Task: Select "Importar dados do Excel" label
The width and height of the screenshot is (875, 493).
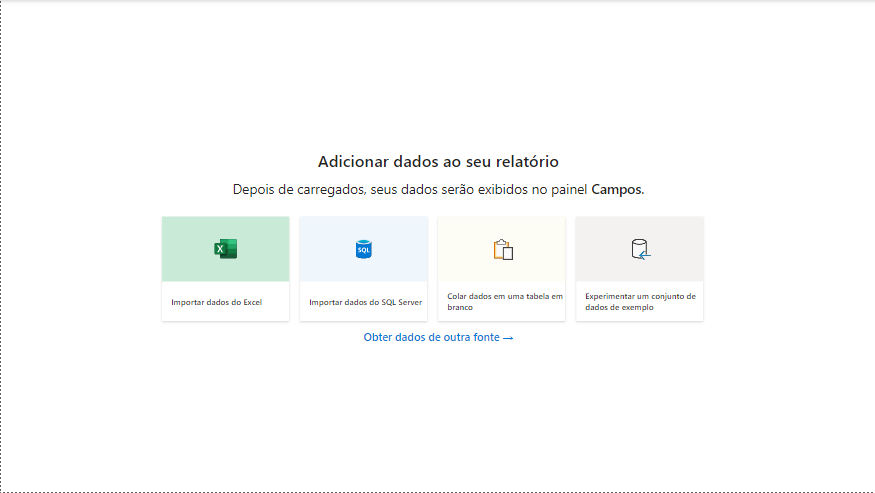Action: tap(217, 302)
